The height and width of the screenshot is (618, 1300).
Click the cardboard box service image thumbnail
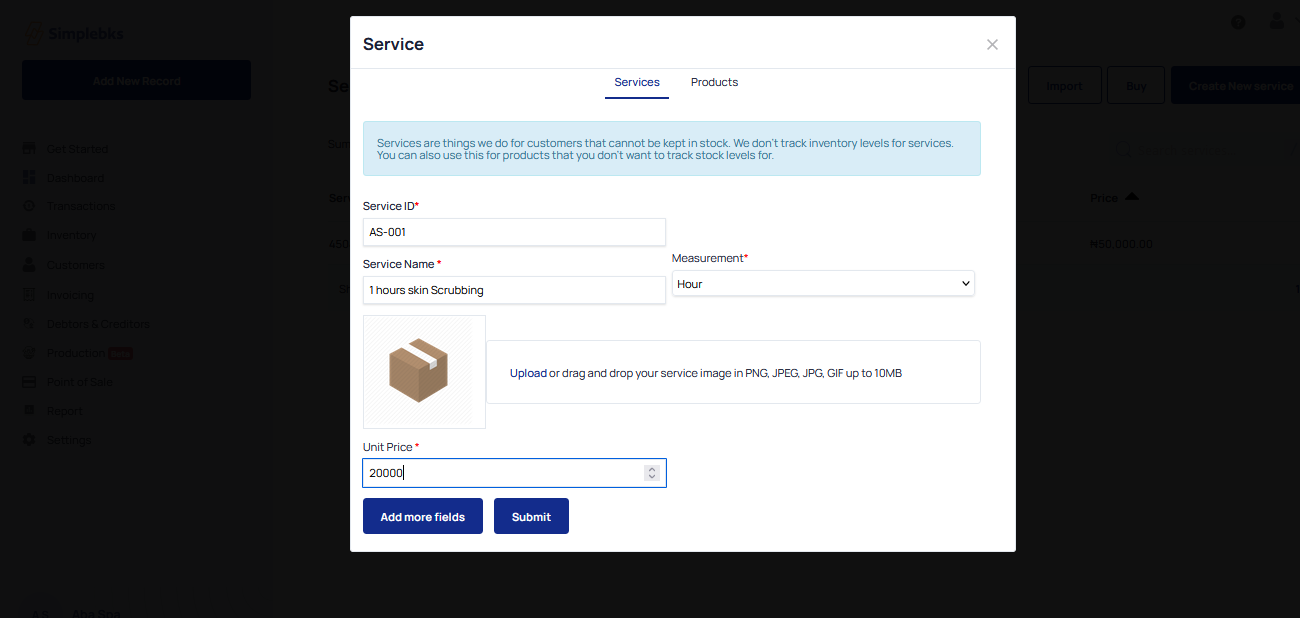424,372
